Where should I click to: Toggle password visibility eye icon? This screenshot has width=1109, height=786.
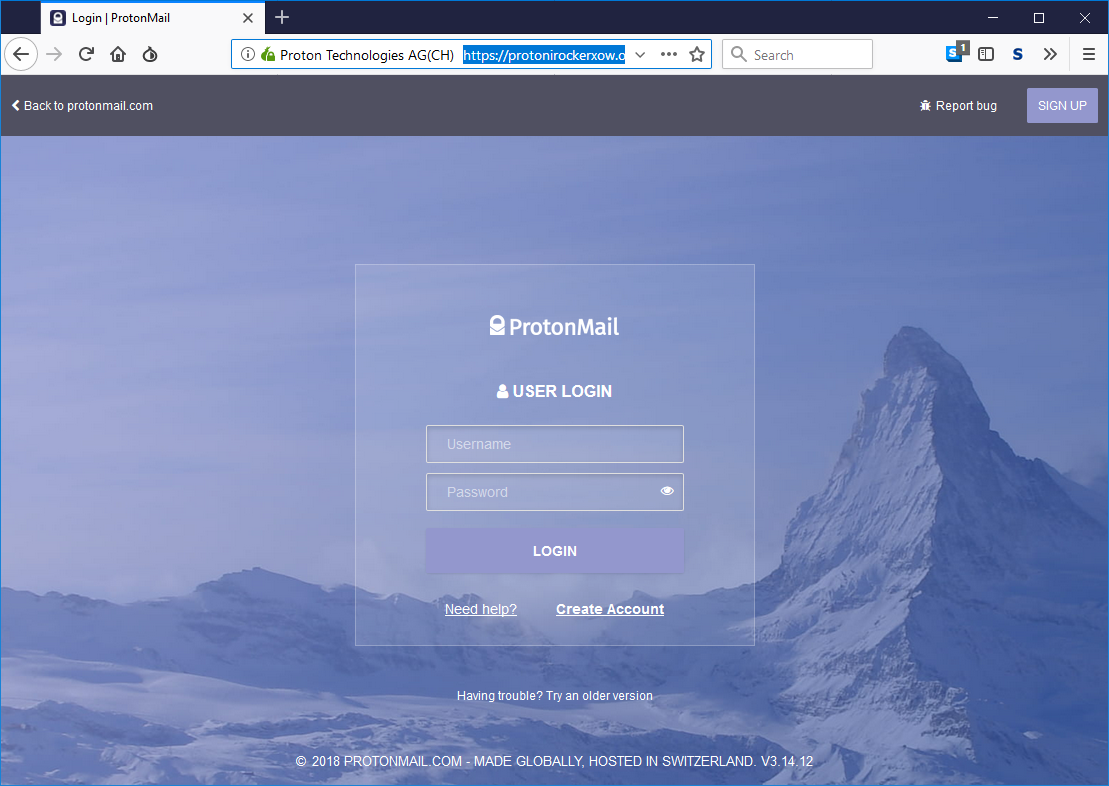667,491
